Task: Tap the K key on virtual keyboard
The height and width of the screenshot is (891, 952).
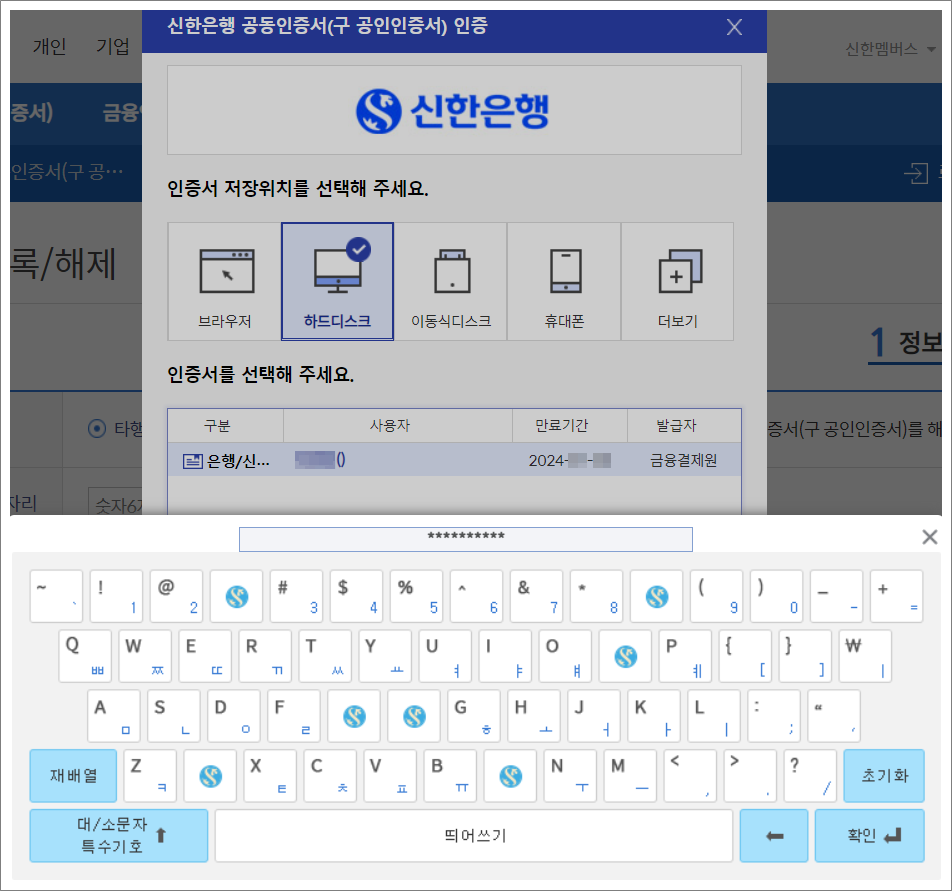Action: point(654,716)
